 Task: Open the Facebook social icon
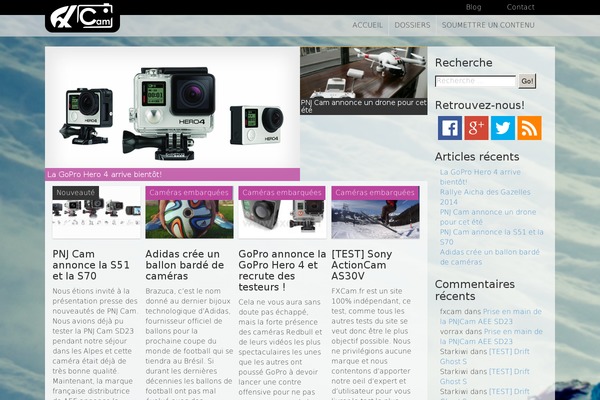pos(450,128)
